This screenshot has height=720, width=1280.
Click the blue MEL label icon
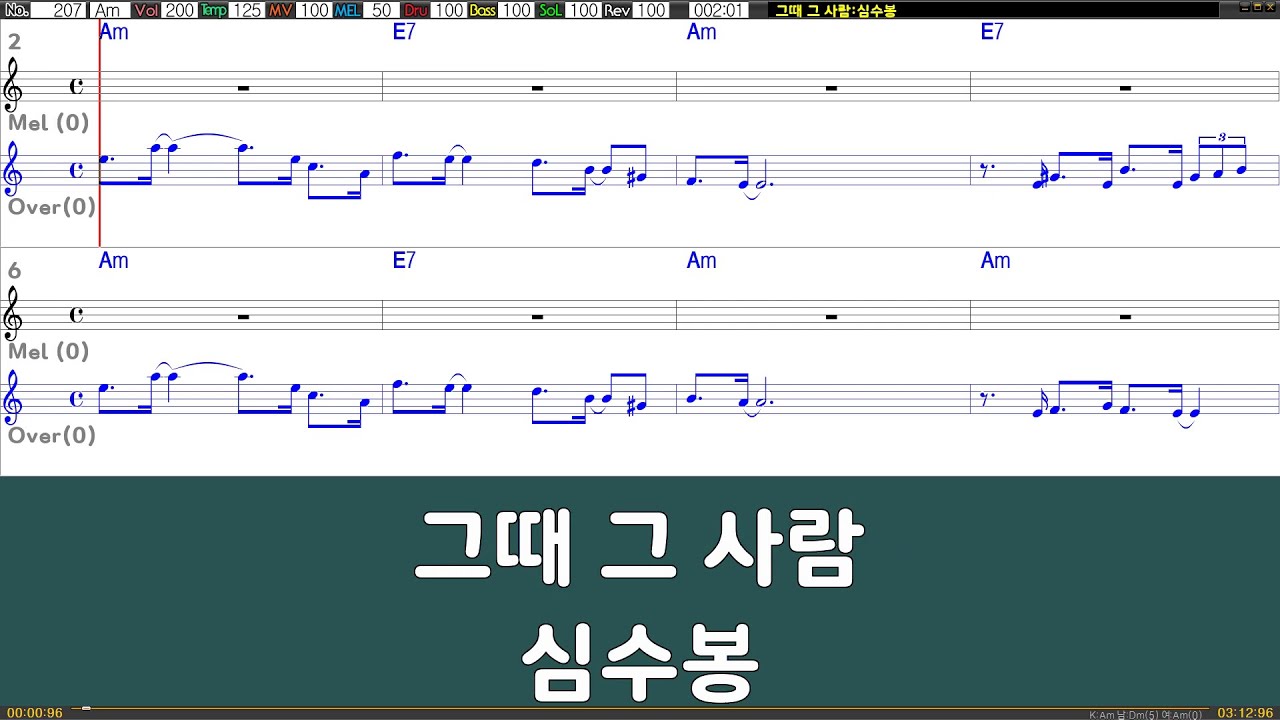[347, 10]
